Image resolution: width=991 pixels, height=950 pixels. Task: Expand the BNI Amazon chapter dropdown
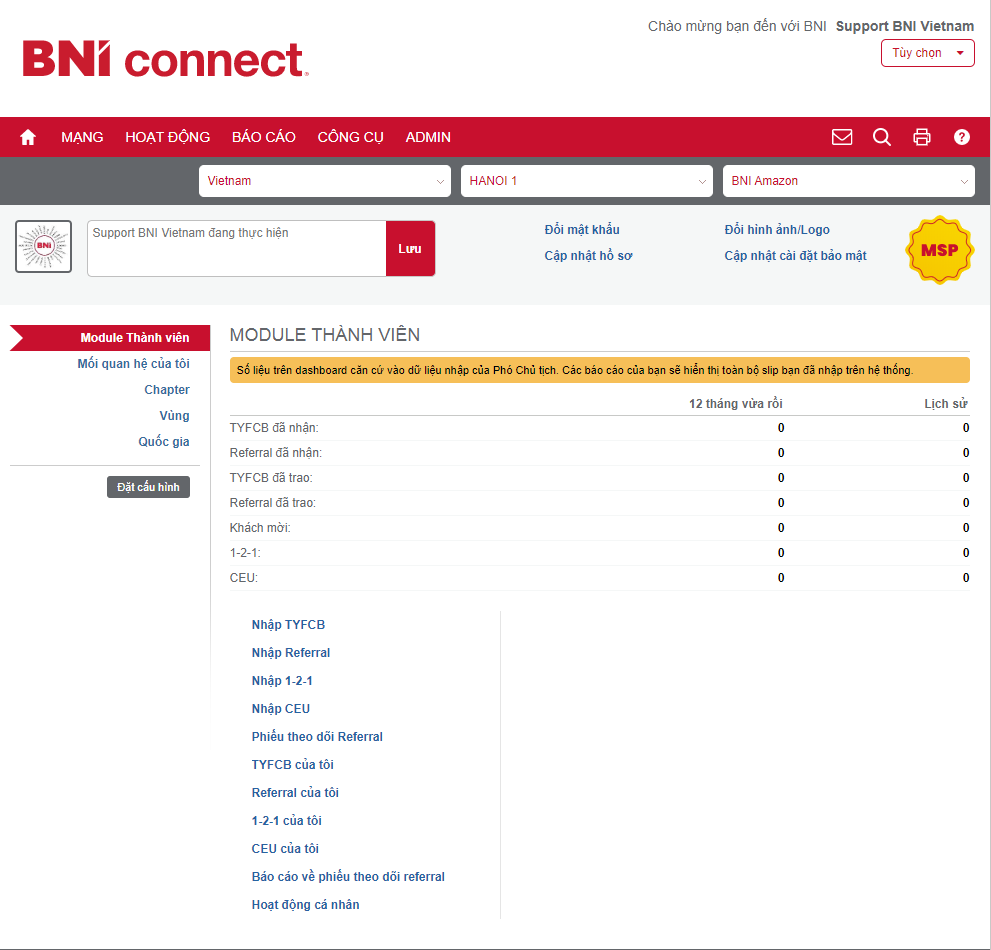tap(848, 181)
